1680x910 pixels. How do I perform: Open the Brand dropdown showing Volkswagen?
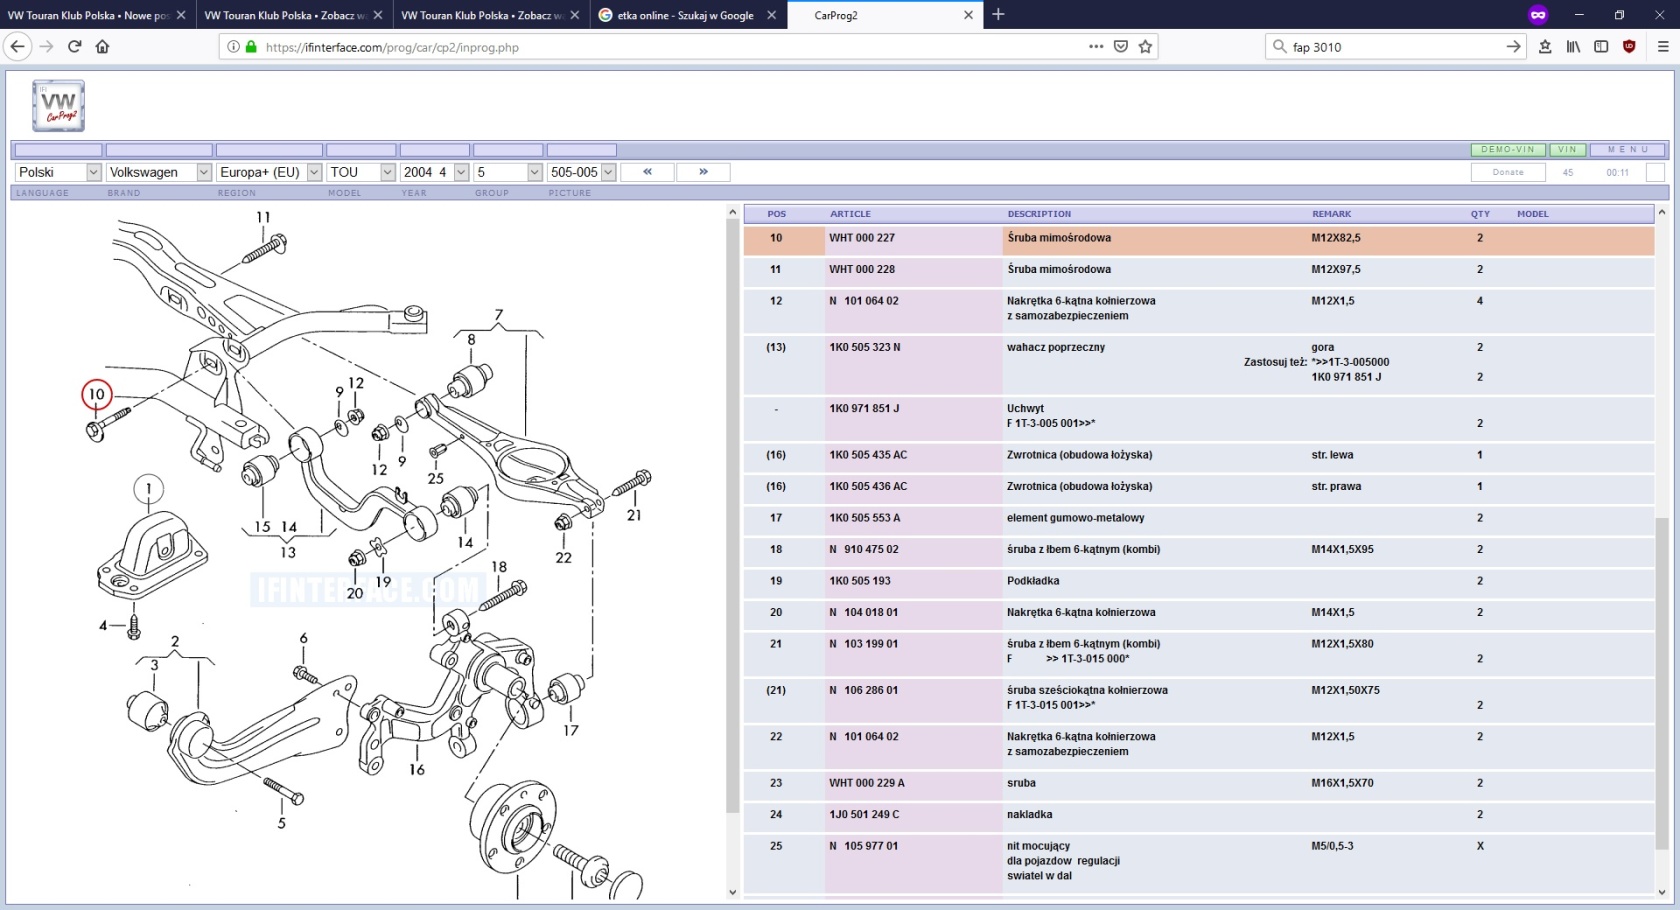(x=159, y=172)
